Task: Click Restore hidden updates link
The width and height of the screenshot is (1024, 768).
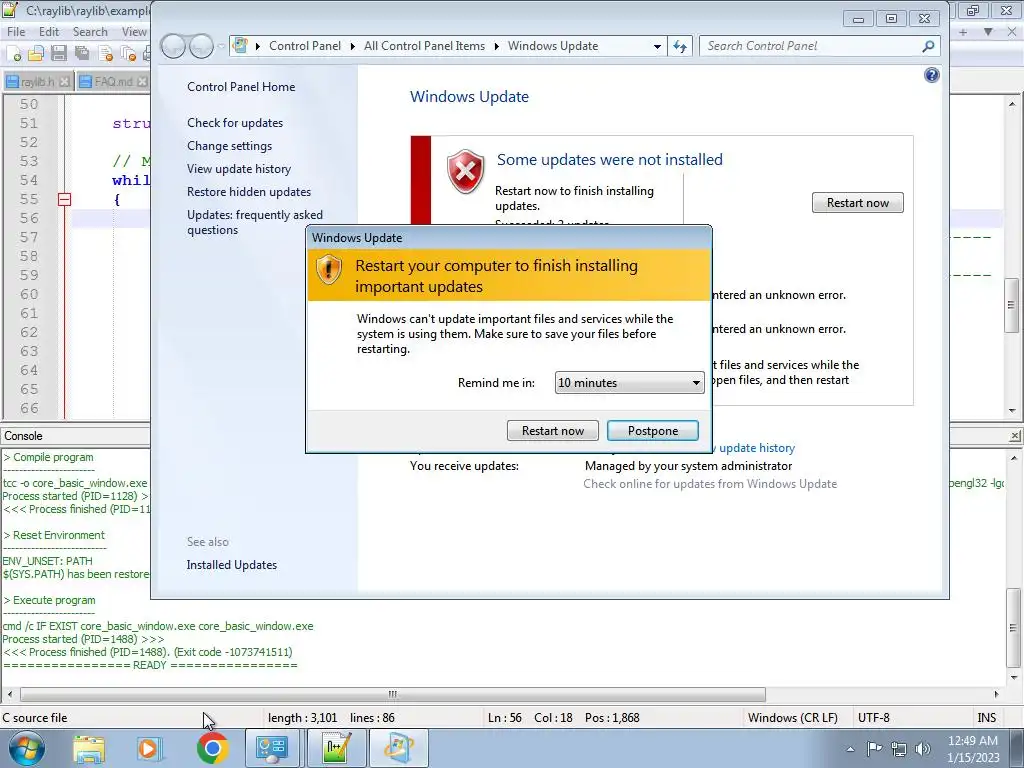Action: coord(249,191)
